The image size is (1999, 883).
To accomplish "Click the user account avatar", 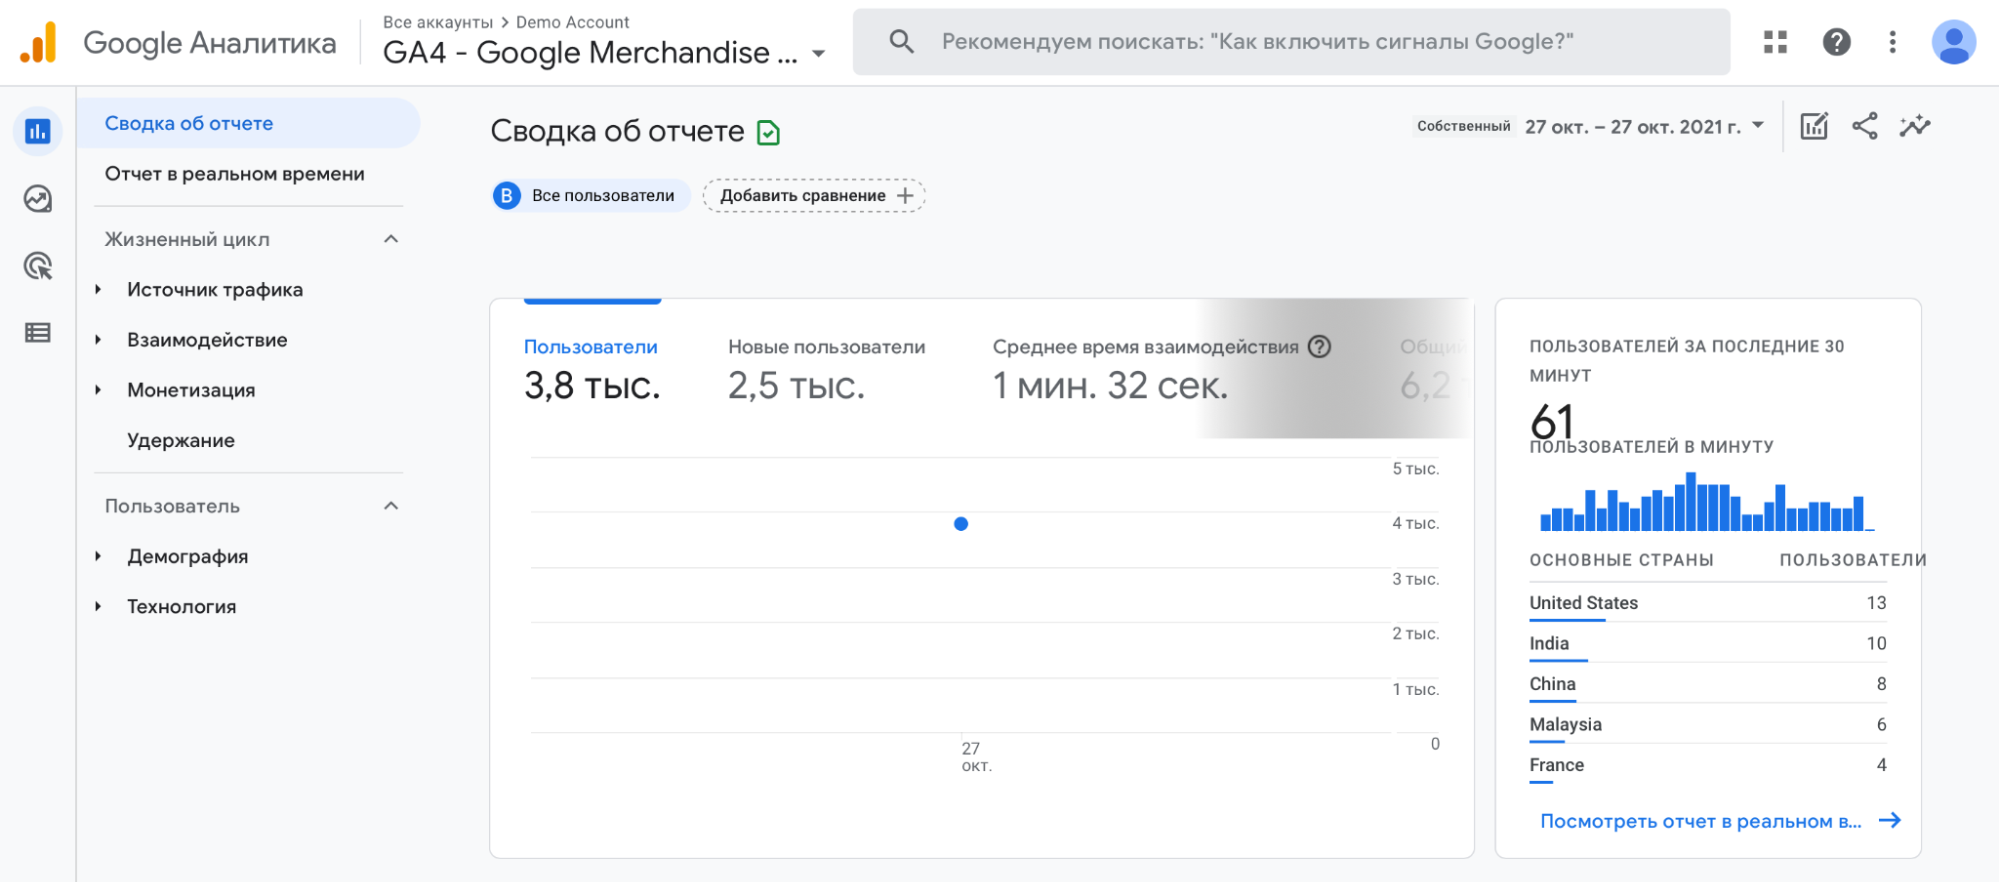I will click(1953, 42).
